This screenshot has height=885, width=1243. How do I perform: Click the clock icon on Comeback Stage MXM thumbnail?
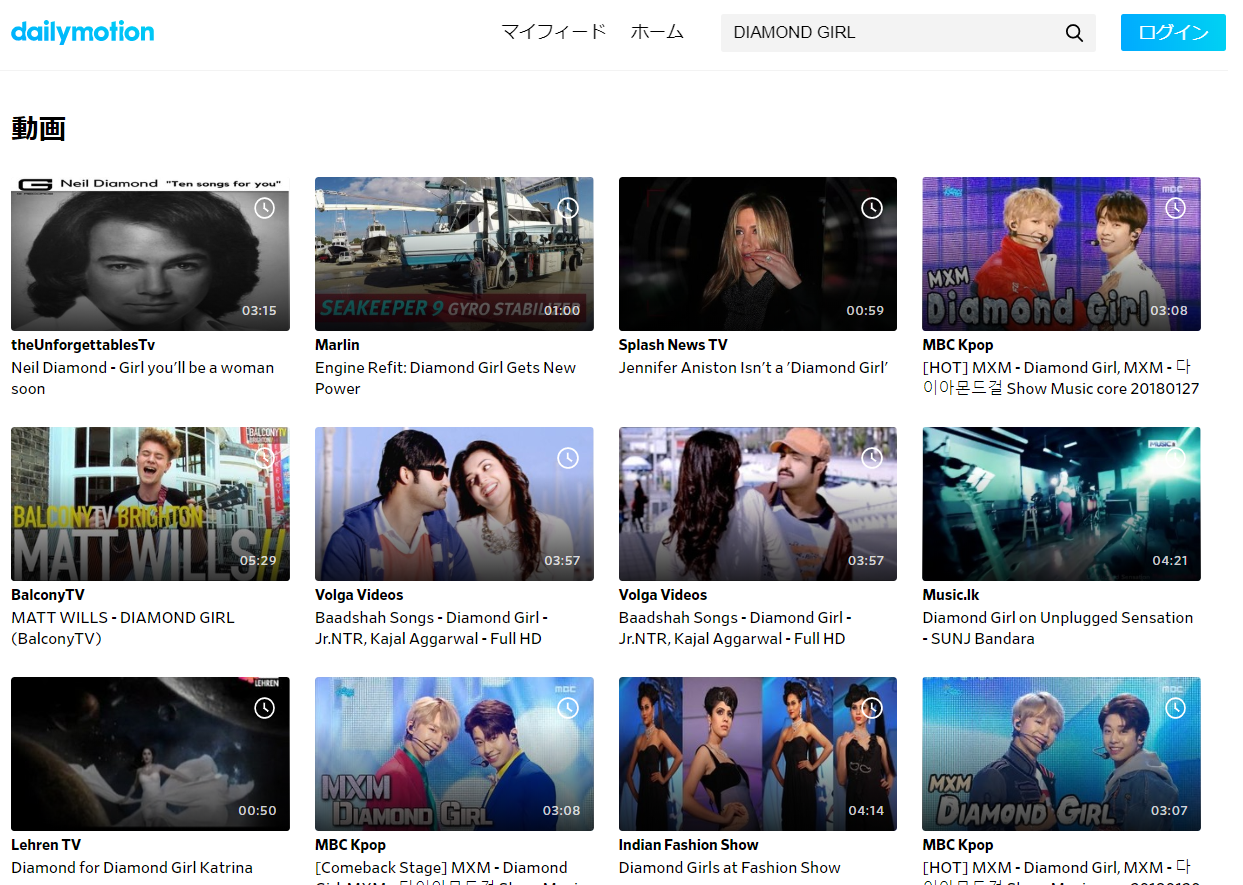pos(568,708)
